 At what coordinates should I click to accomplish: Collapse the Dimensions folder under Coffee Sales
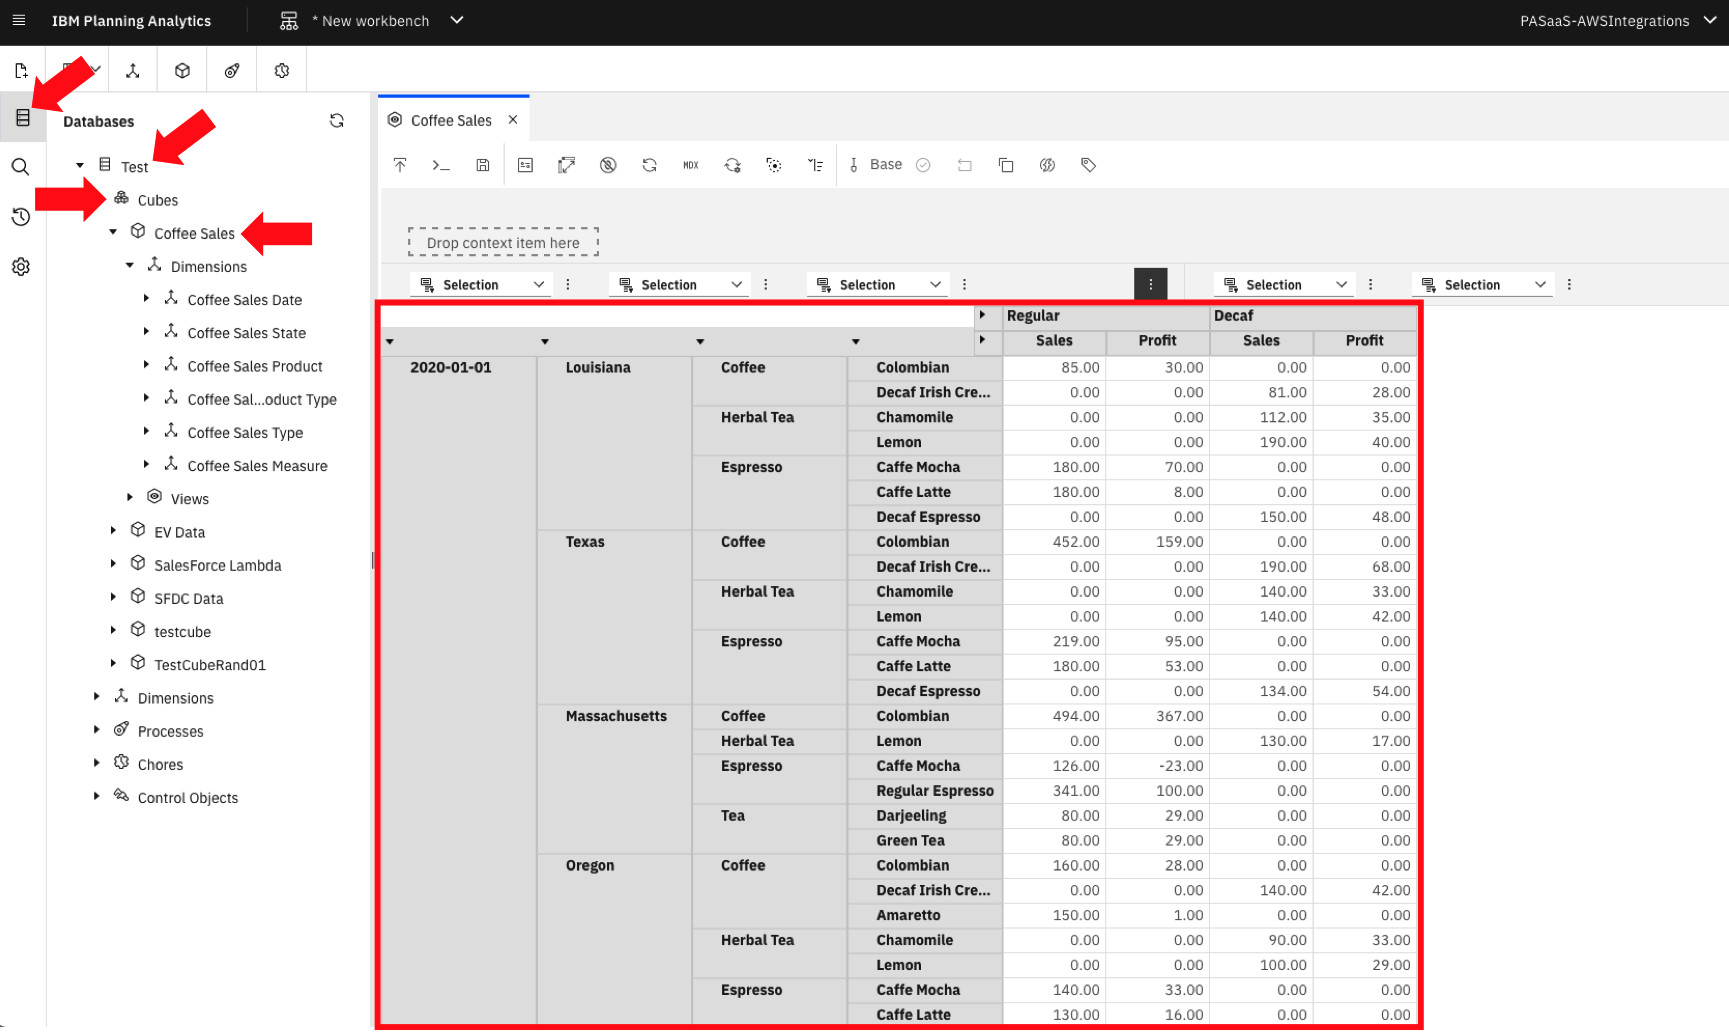pos(130,265)
